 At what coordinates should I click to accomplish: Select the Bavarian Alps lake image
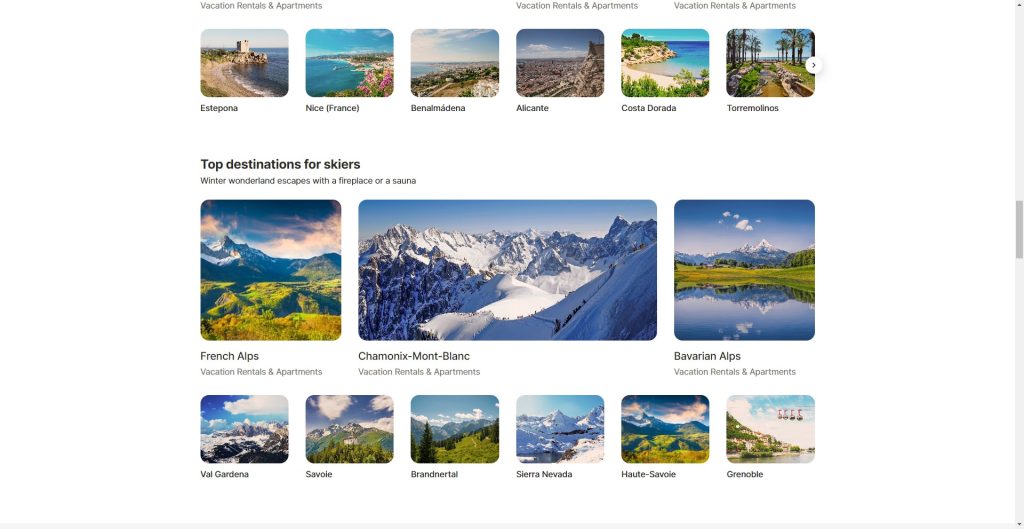[744, 270]
